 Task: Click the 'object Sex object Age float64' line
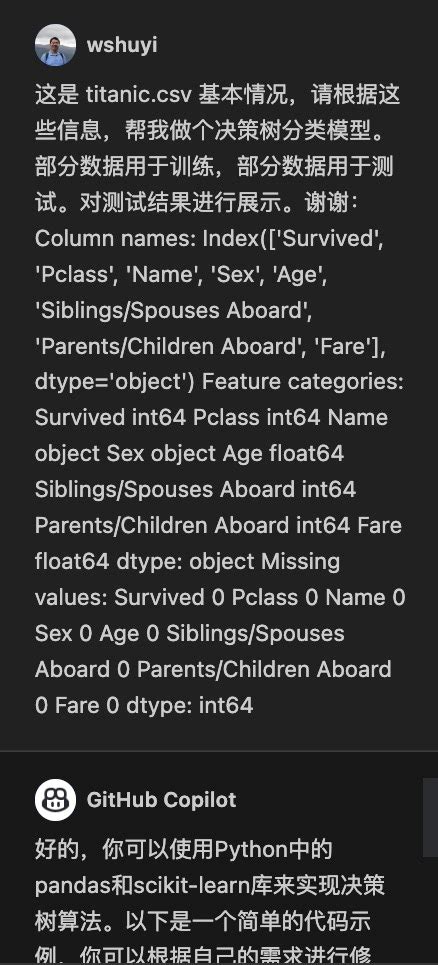tap(189, 454)
